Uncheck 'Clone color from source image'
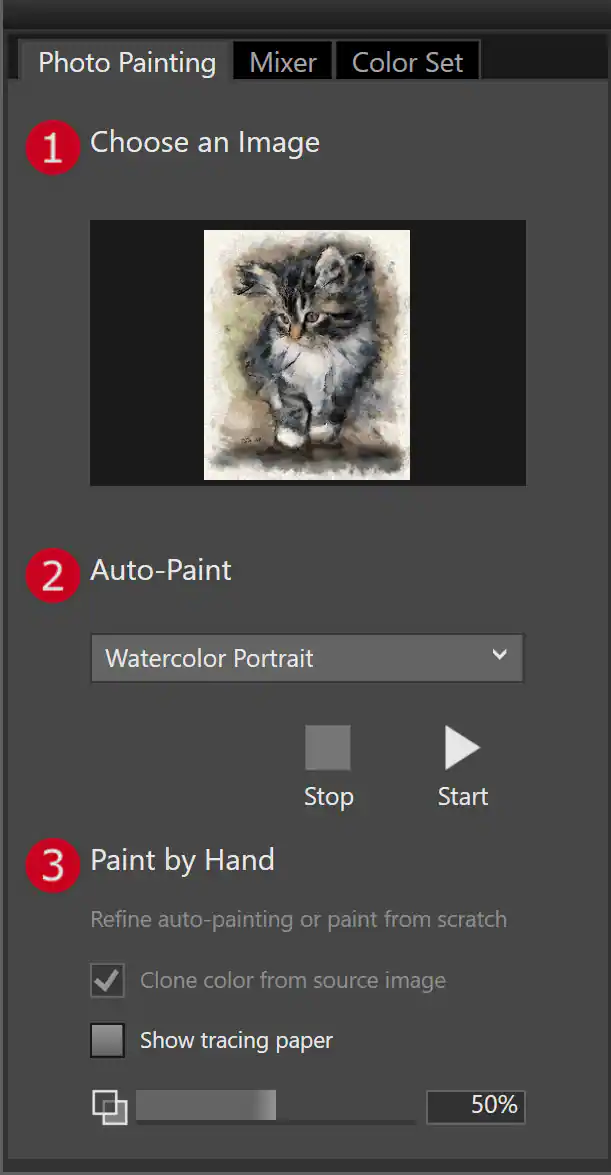Viewport: 611px width, 1175px height. point(107,980)
